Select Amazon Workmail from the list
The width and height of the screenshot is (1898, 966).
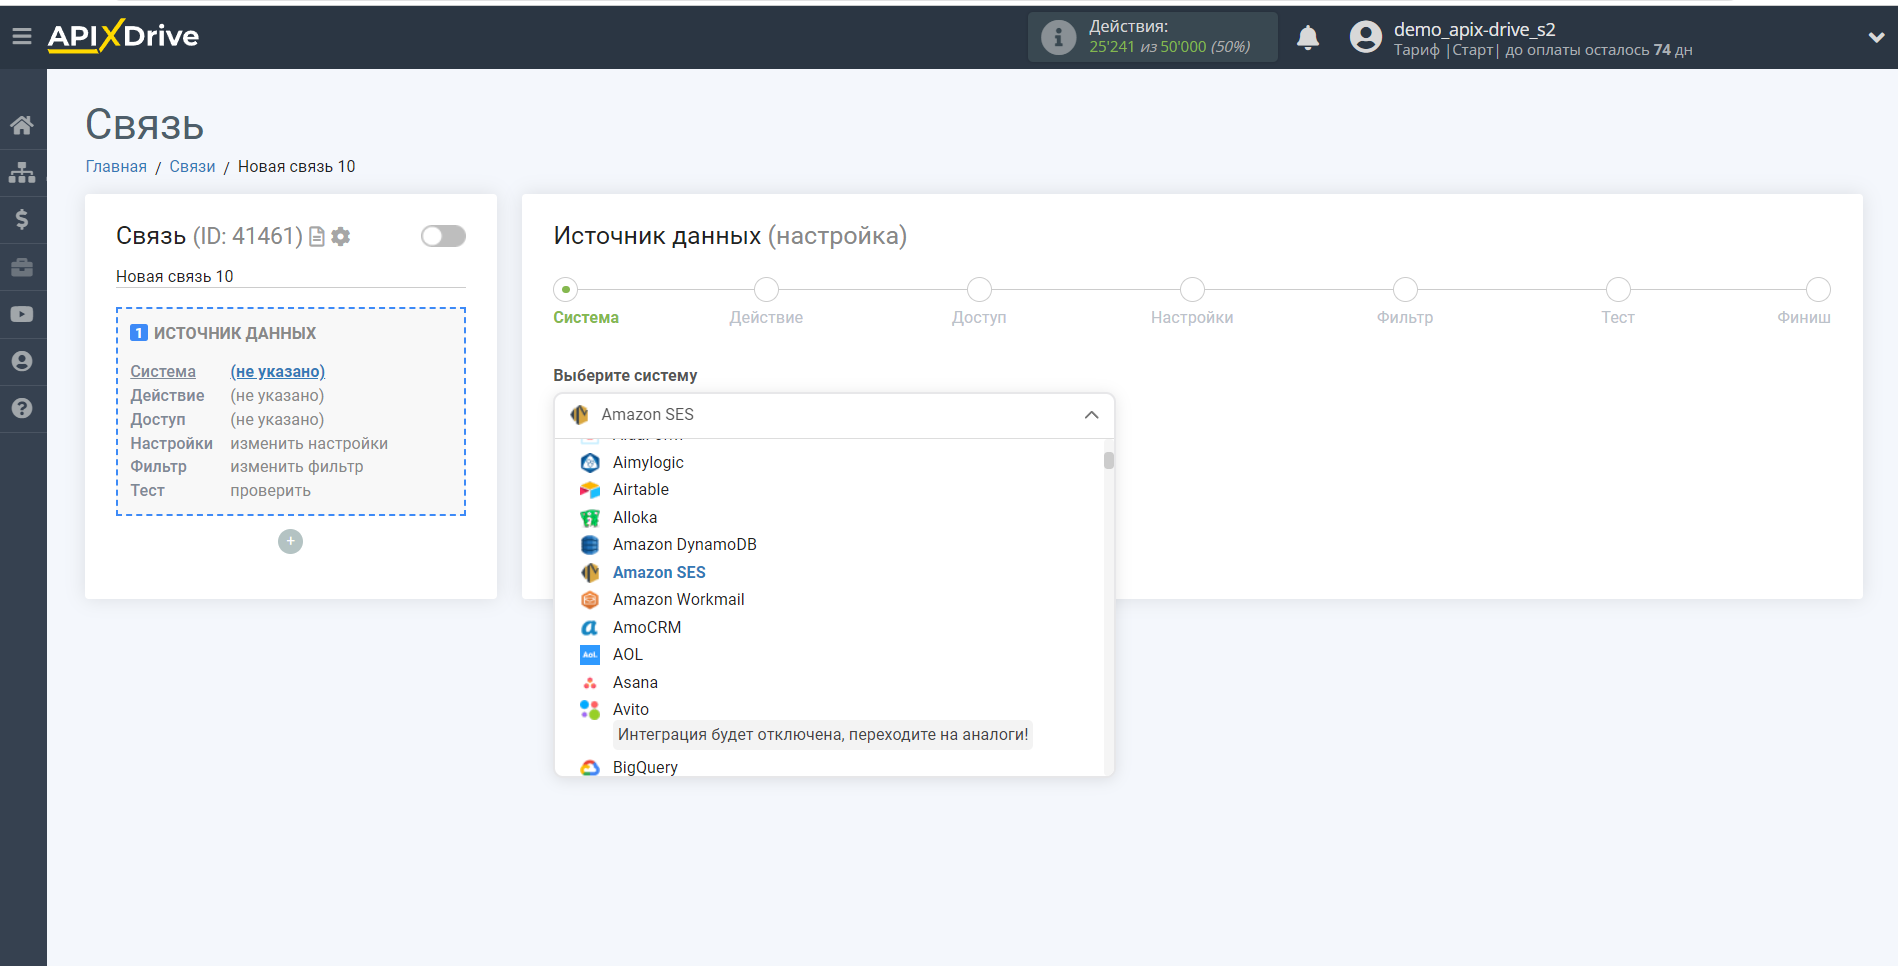click(x=678, y=600)
